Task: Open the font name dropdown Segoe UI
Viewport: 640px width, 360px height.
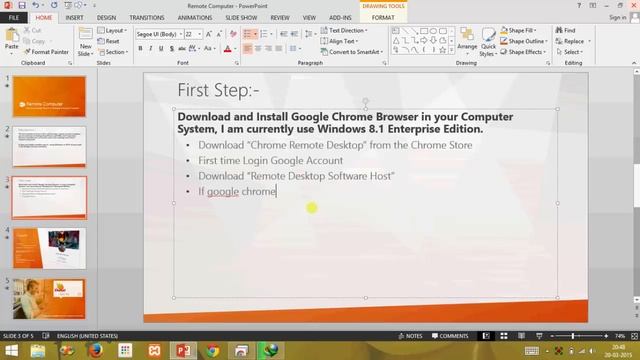Action: [x=180, y=34]
